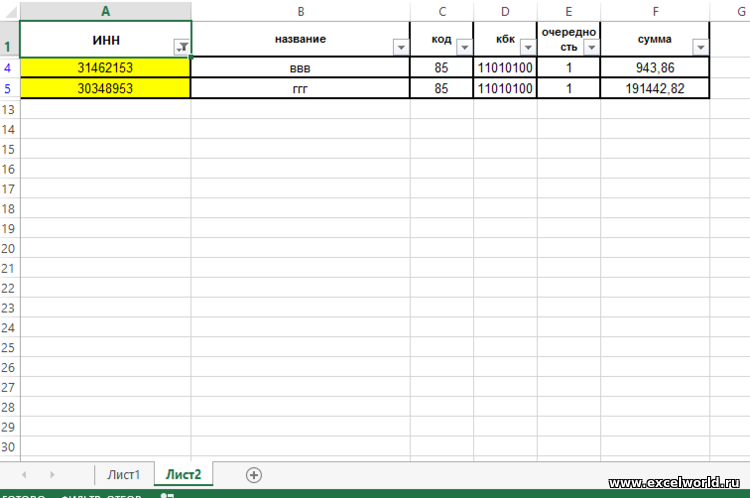Click the previous sheet navigation arrow
Screen dimensions: 750x498
click(24, 475)
